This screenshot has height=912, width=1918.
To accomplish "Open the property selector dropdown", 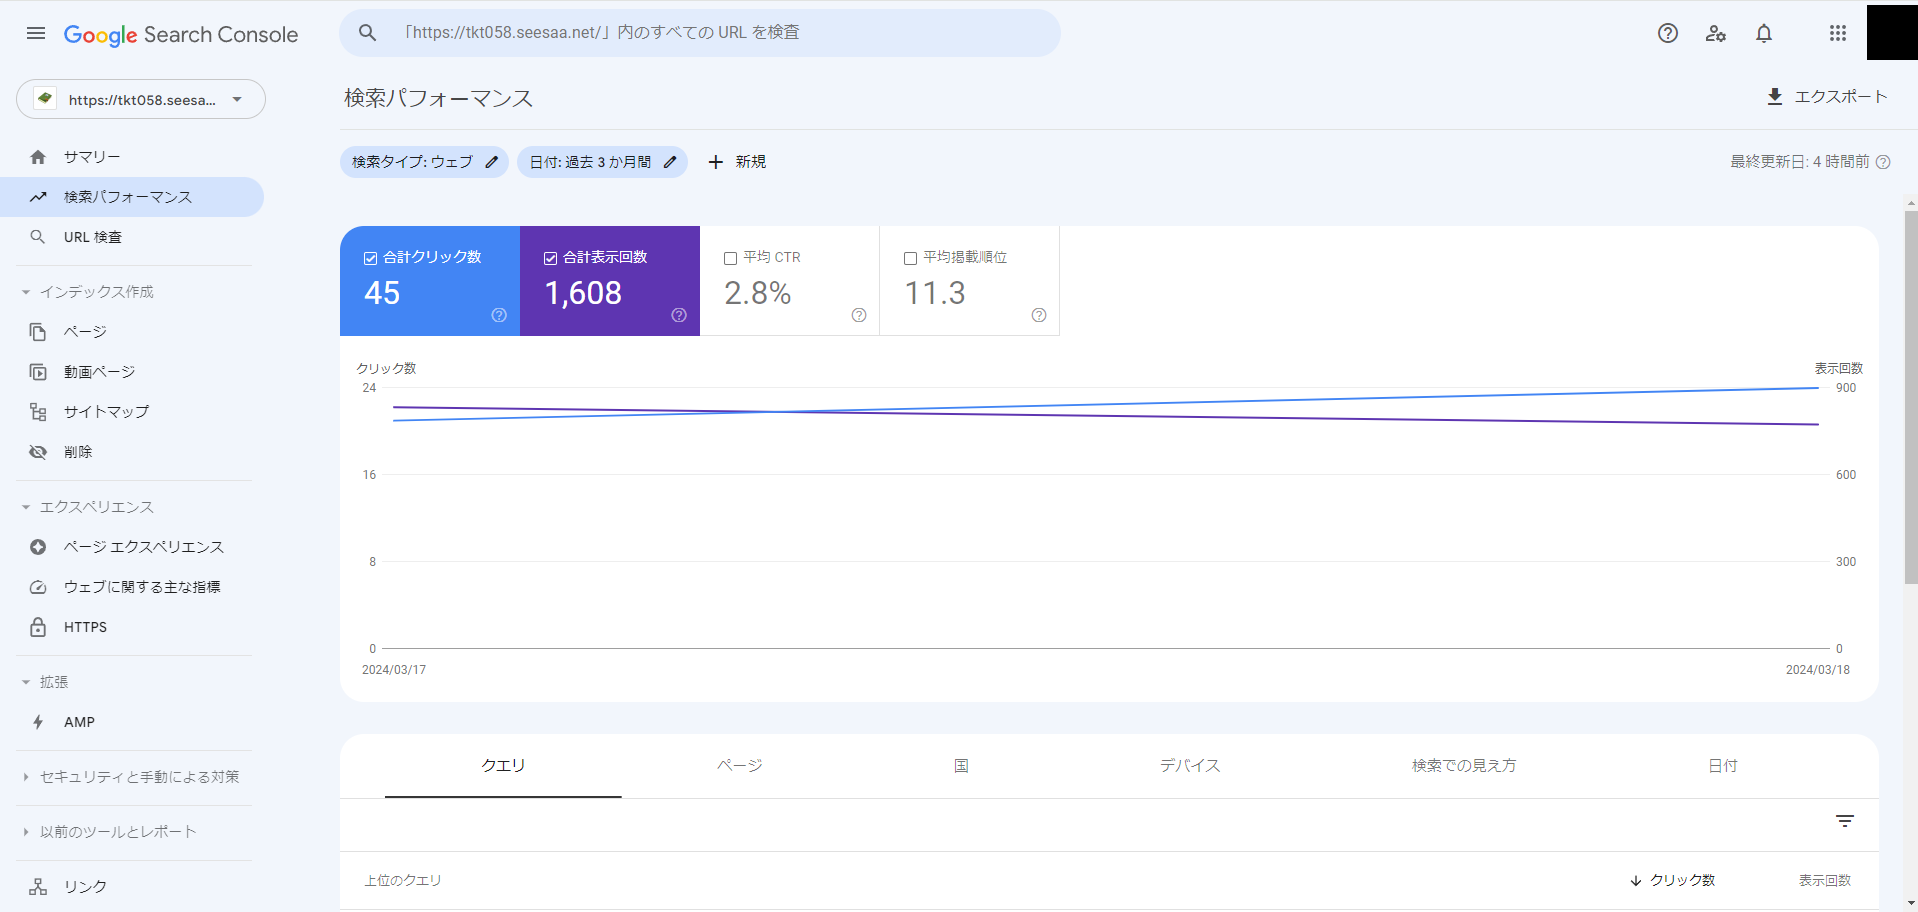I will [x=141, y=99].
